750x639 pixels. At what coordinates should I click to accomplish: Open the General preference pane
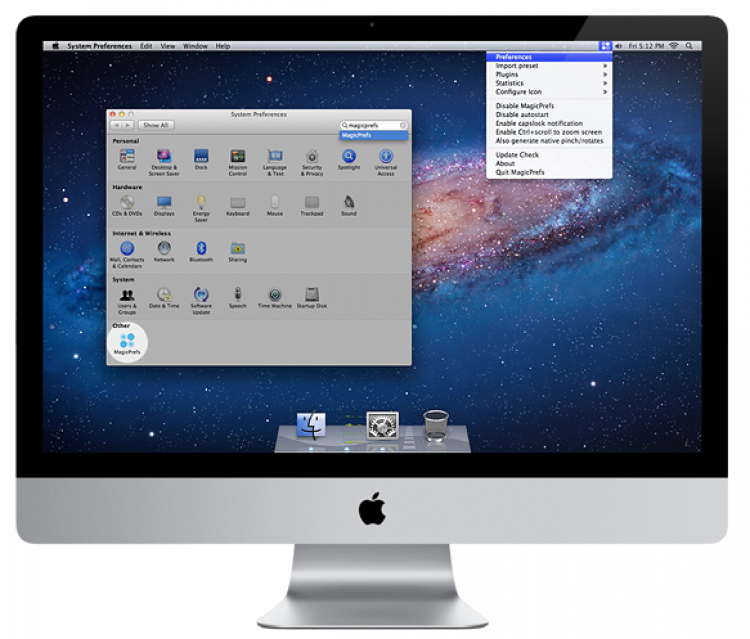point(127,159)
